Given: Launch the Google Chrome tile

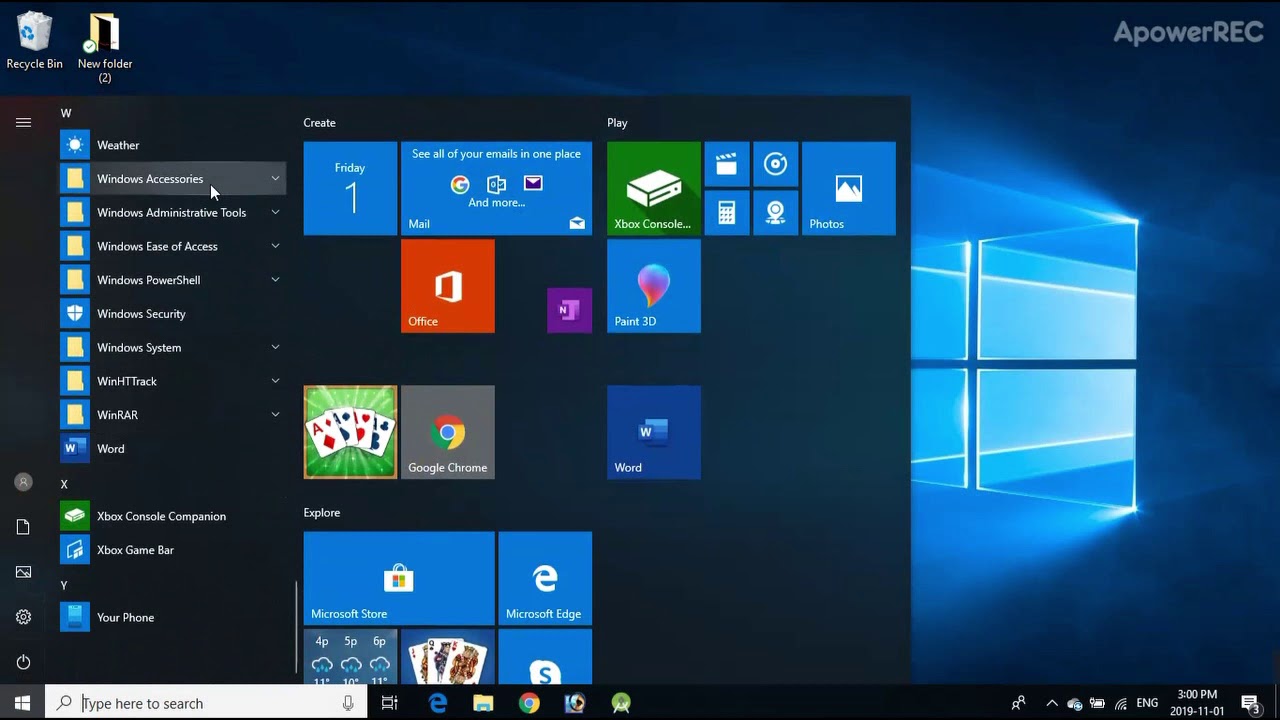Looking at the screenshot, I should pos(447,432).
